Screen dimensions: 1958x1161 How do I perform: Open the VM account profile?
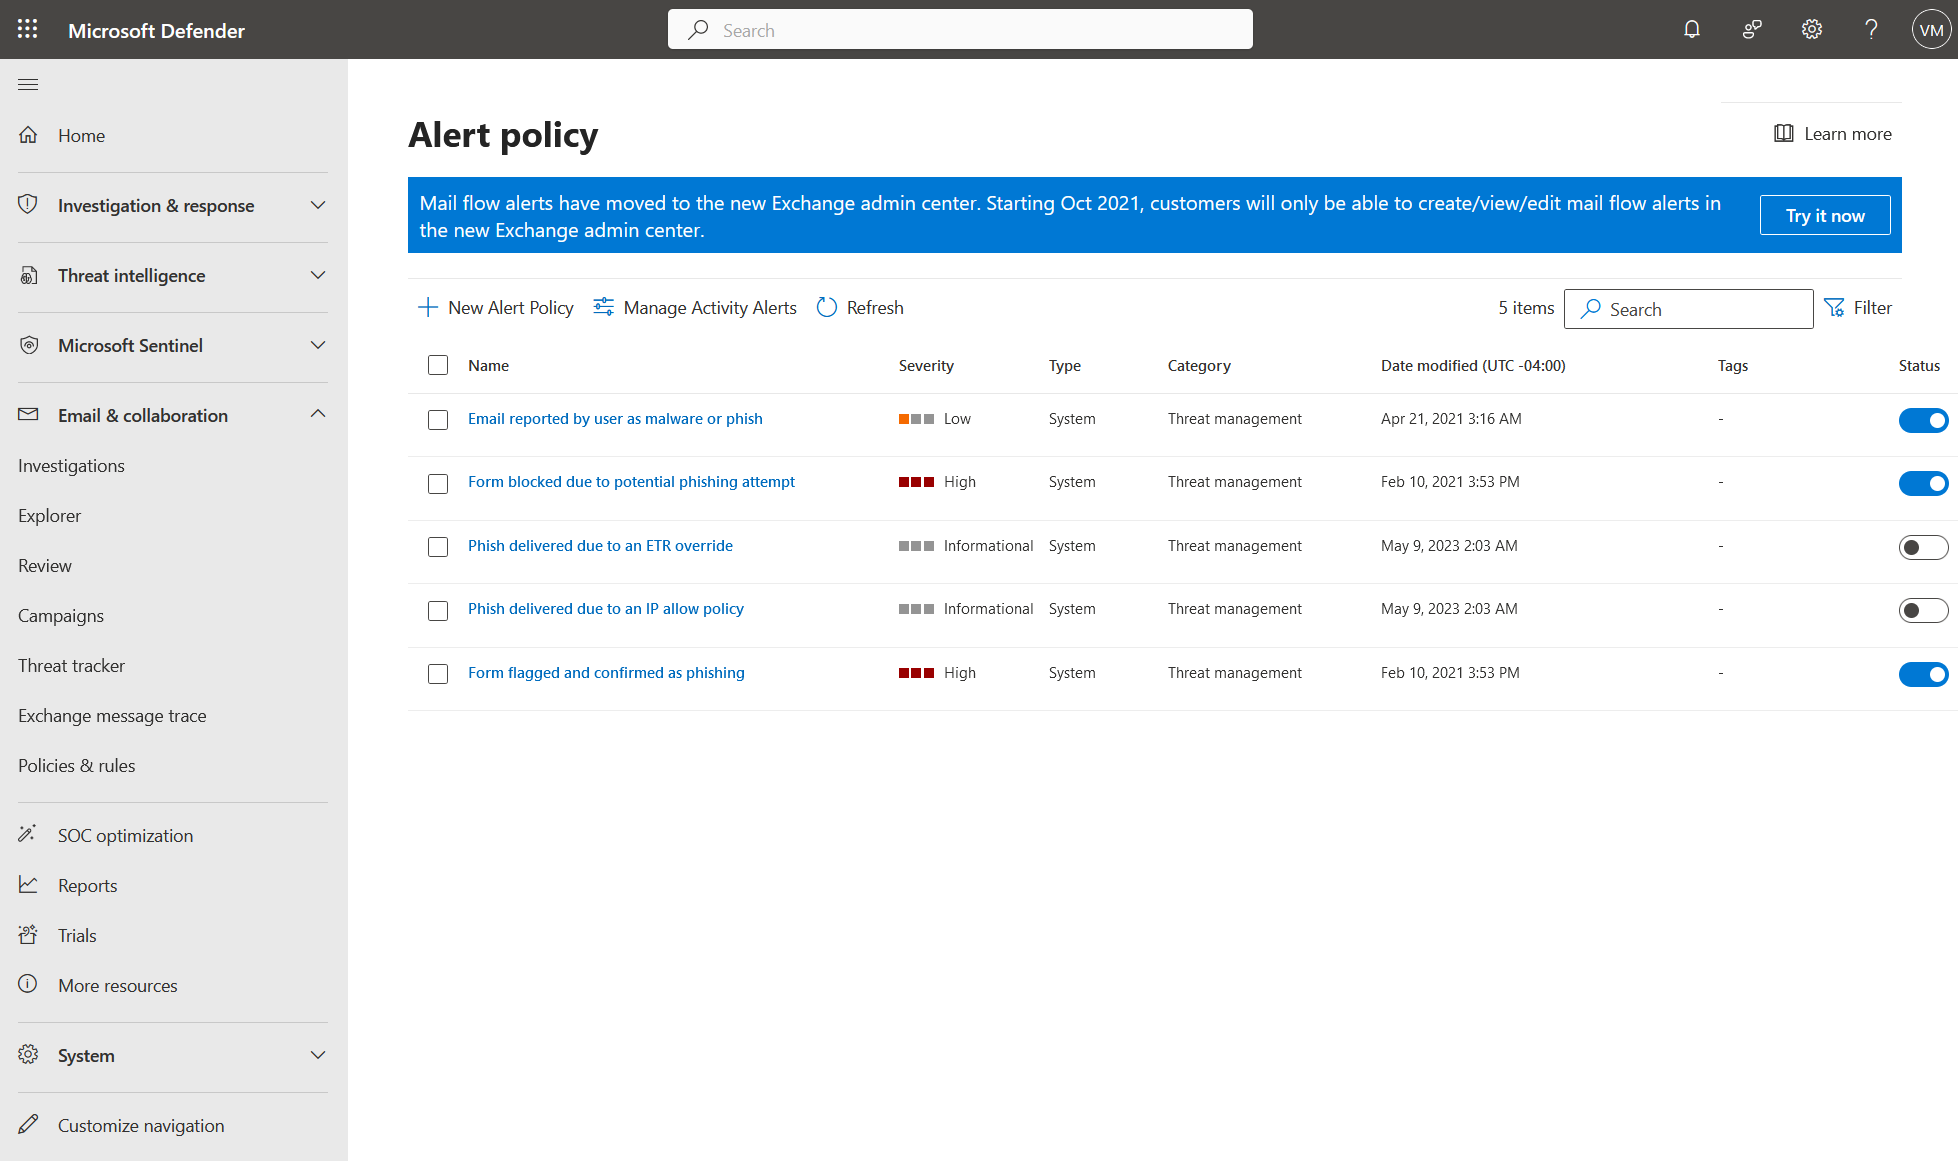tap(1931, 29)
